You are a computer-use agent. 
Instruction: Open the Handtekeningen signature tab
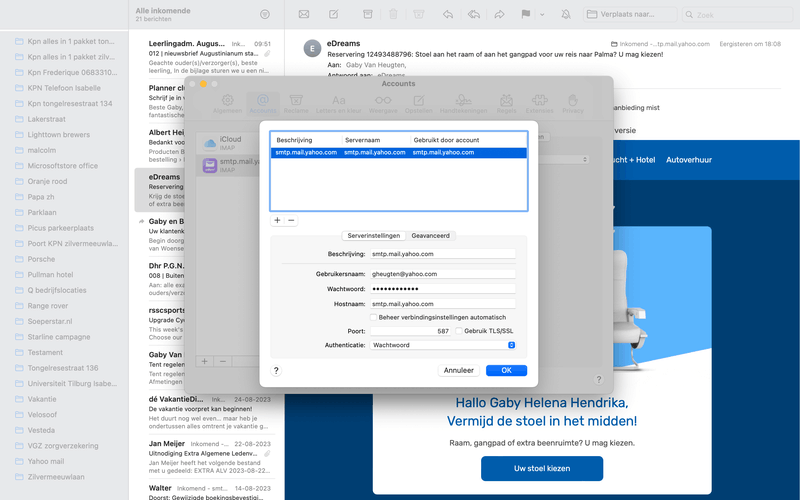click(463, 104)
